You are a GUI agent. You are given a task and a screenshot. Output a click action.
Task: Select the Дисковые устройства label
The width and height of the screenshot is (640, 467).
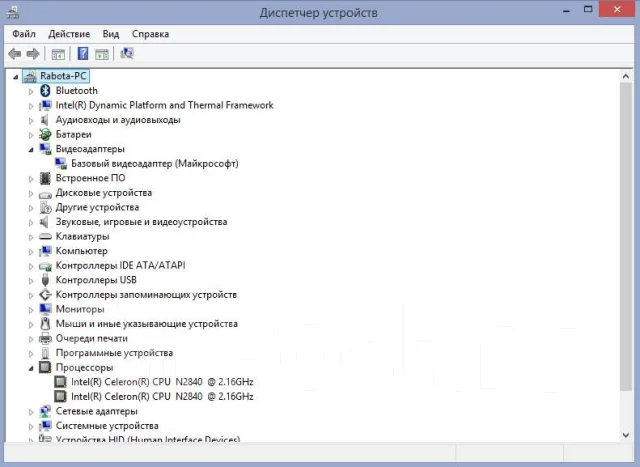click(104, 192)
